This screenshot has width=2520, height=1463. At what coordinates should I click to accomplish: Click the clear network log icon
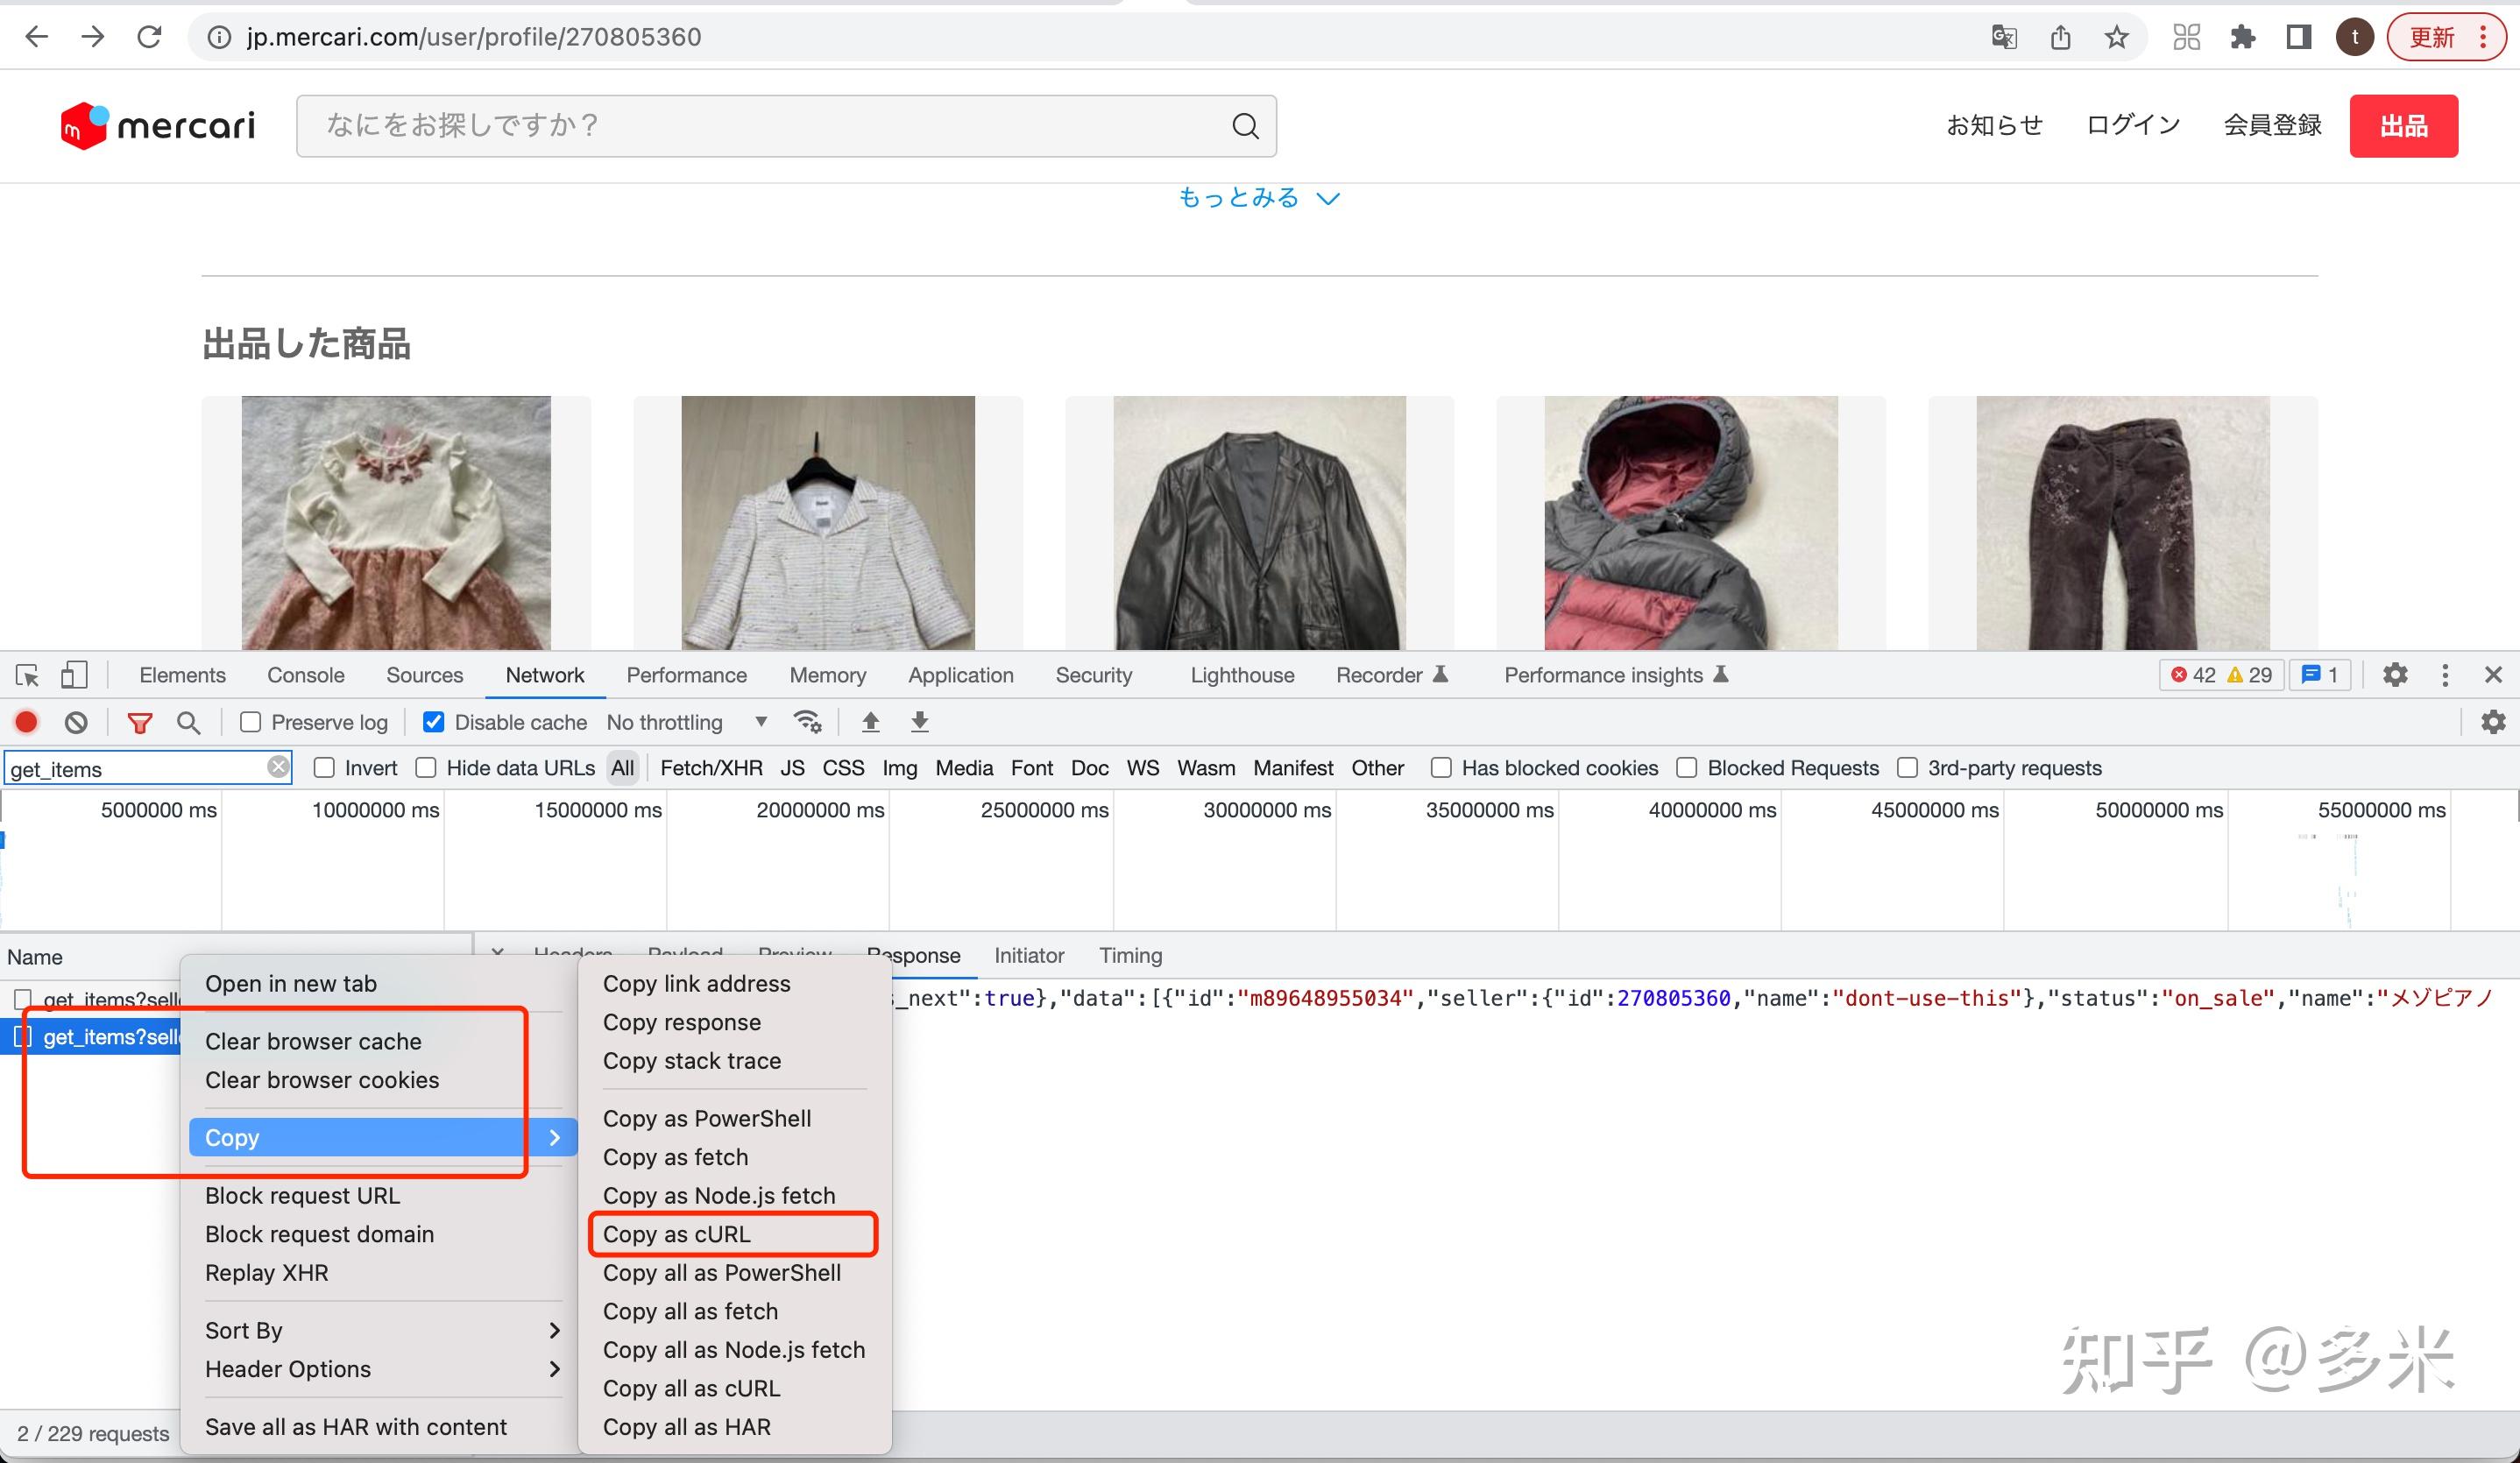click(76, 722)
